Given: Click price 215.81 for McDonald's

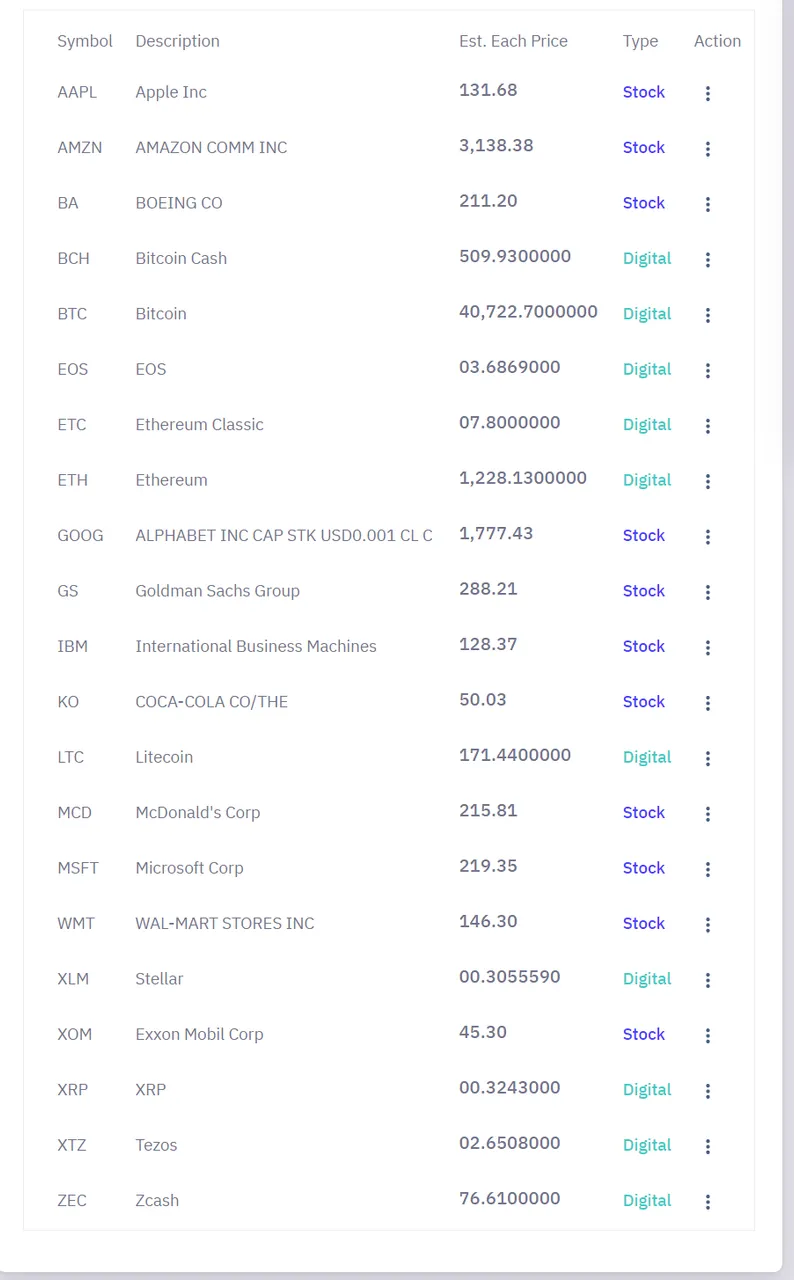Looking at the screenshot, I should [x=488, y=811].
